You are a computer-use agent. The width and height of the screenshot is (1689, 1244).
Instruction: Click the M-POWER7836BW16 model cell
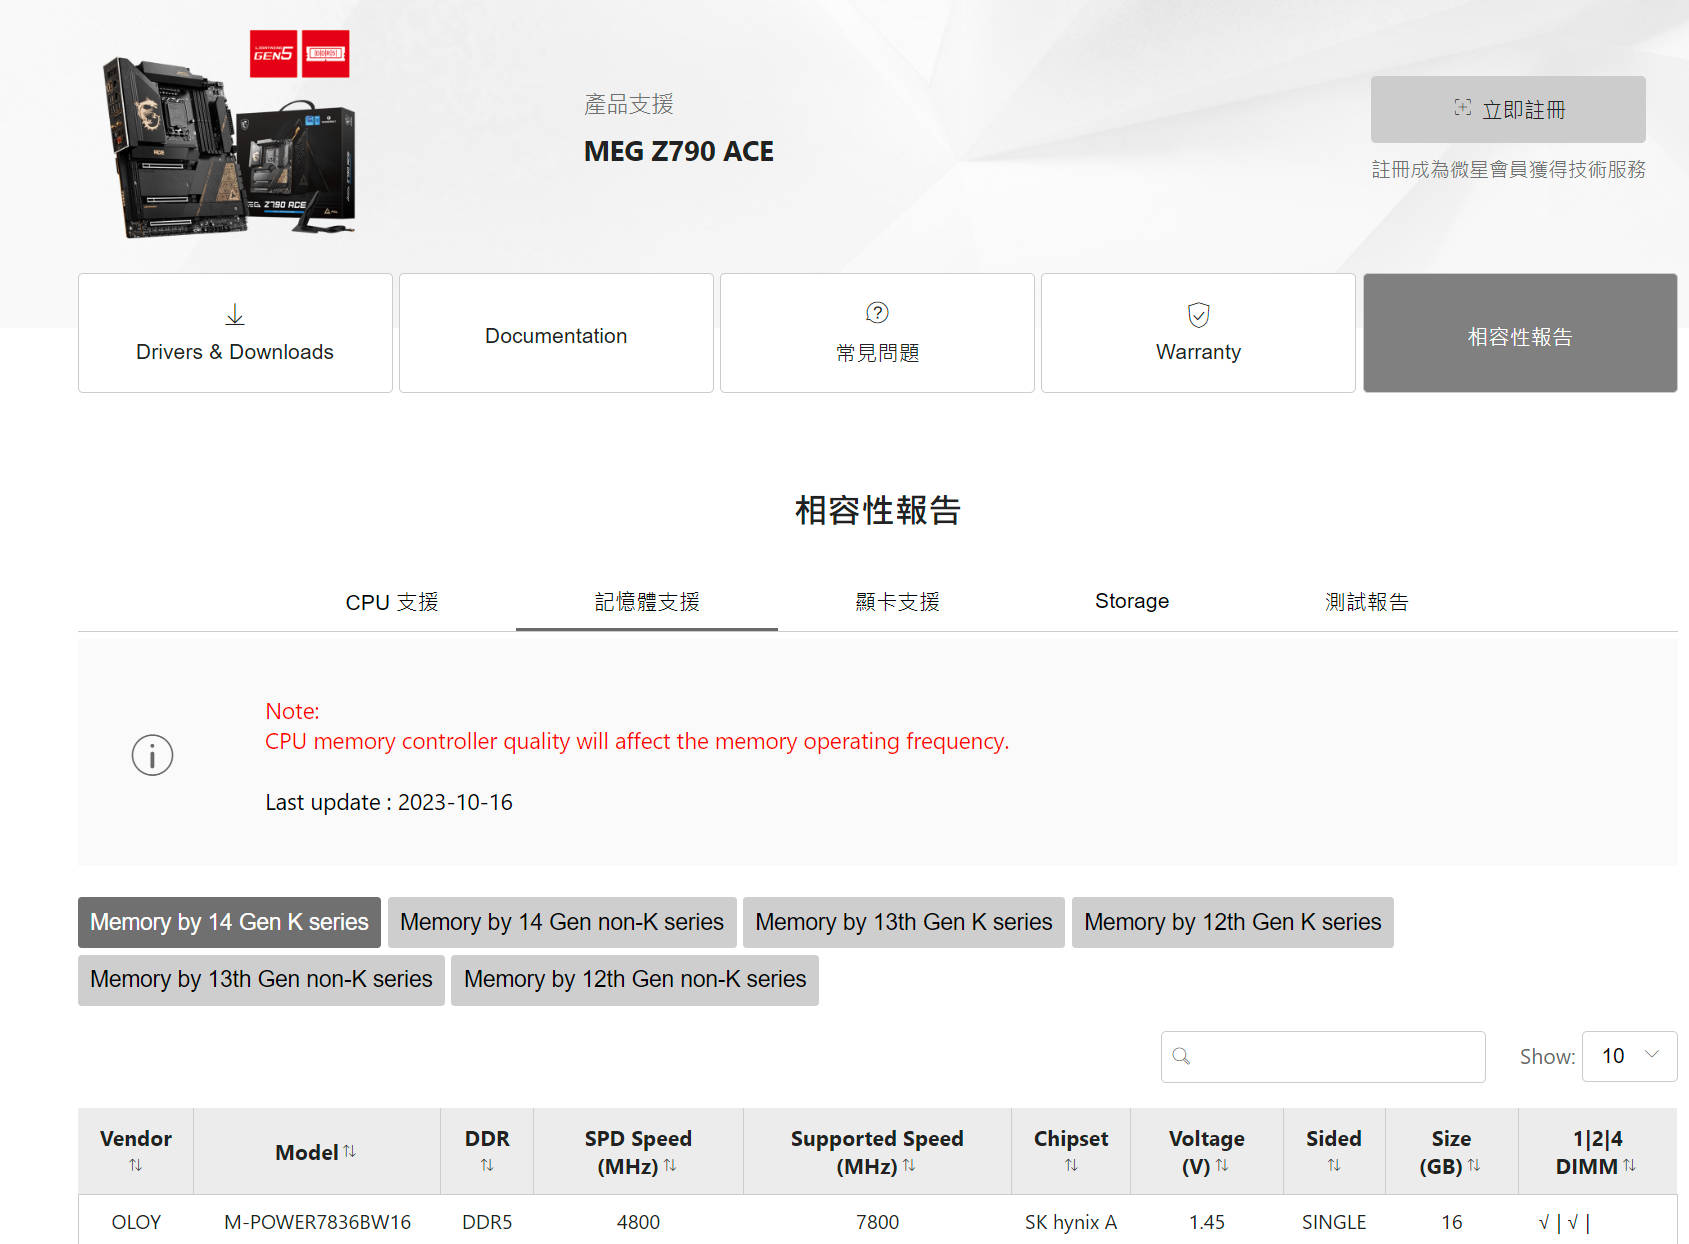pos(317,1222)
